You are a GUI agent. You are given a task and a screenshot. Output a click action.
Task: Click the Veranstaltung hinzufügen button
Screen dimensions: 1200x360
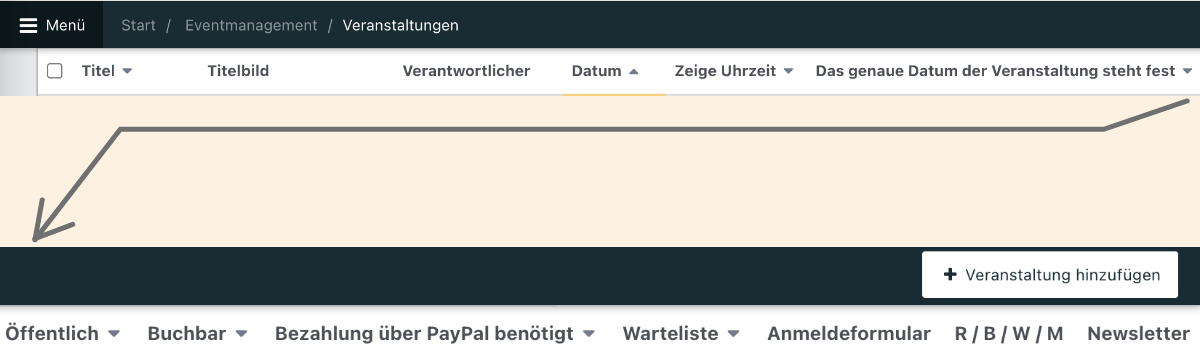1050,275
